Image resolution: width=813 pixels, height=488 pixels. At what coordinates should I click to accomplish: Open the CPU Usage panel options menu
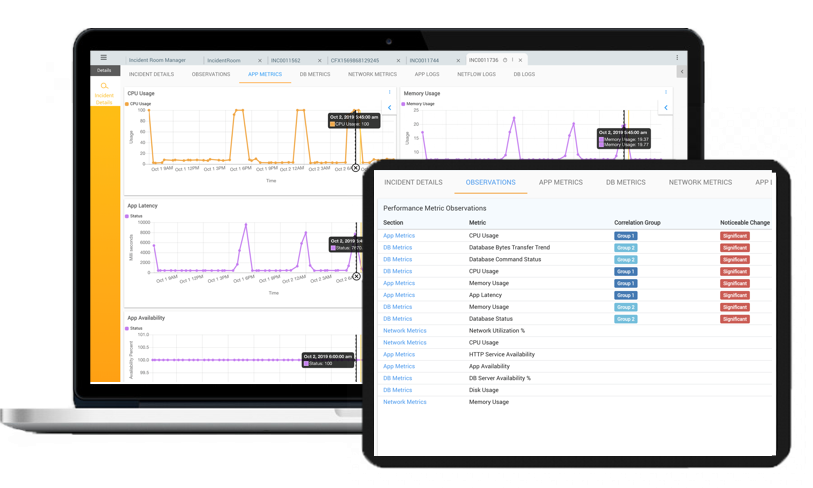389,92
